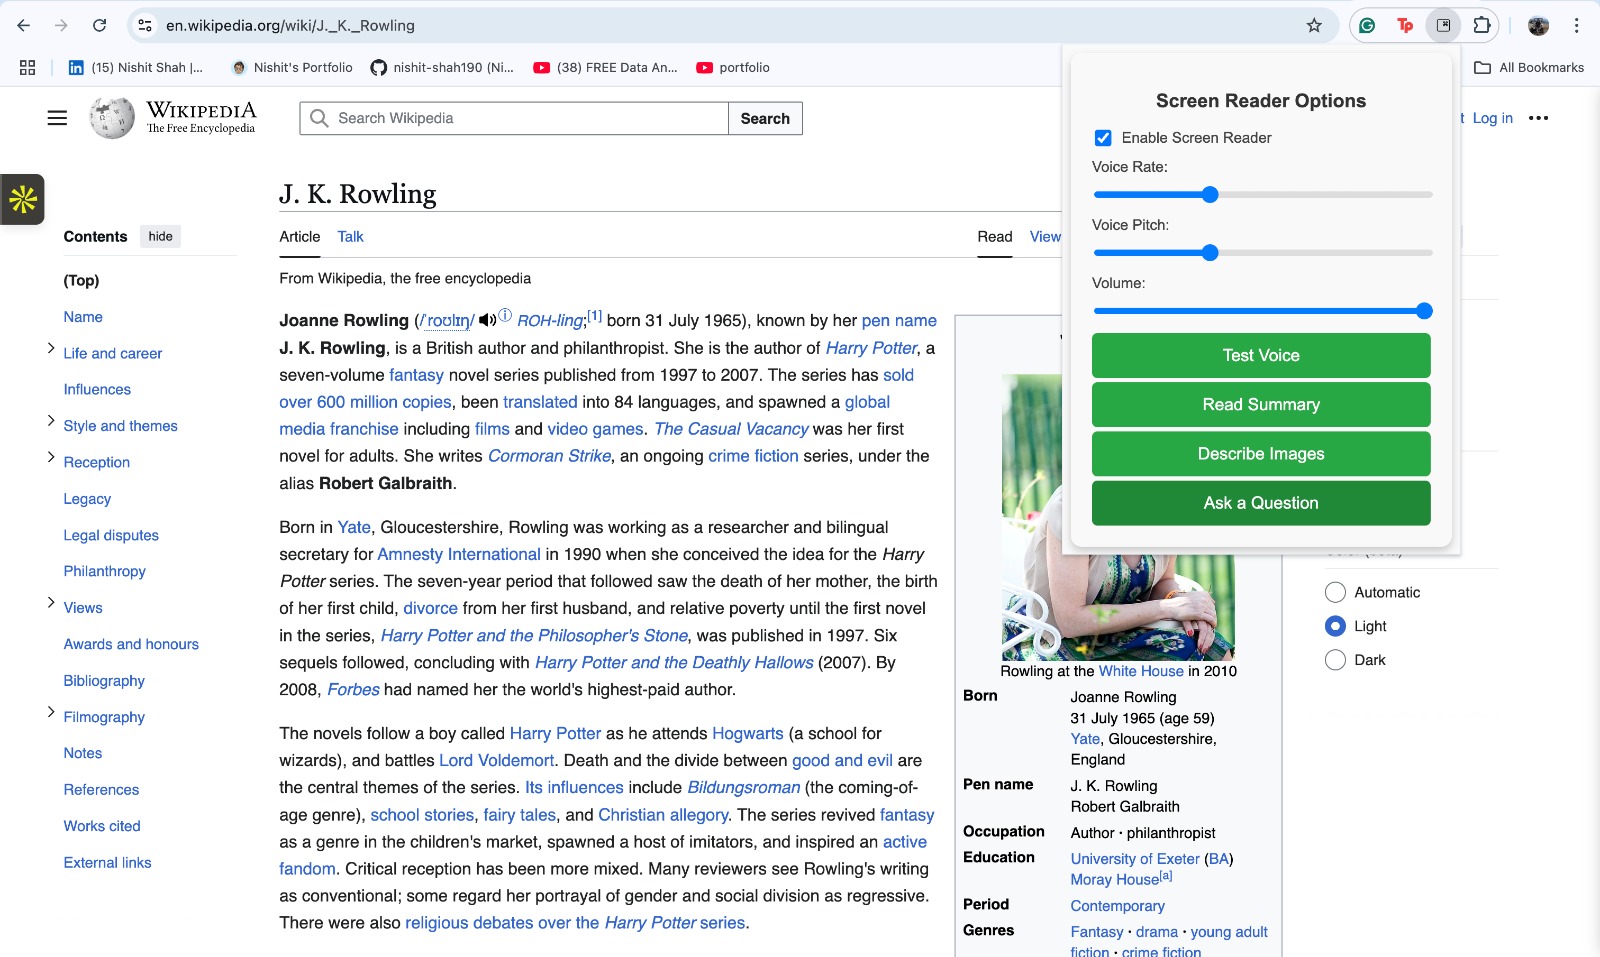
Task: Hide the Contents sidebar
Action: 160,237
